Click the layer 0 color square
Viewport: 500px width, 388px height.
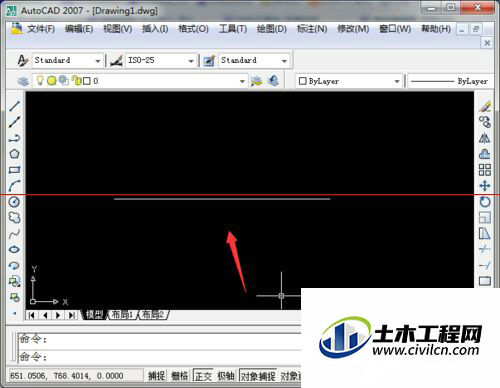tap(87, 81)
